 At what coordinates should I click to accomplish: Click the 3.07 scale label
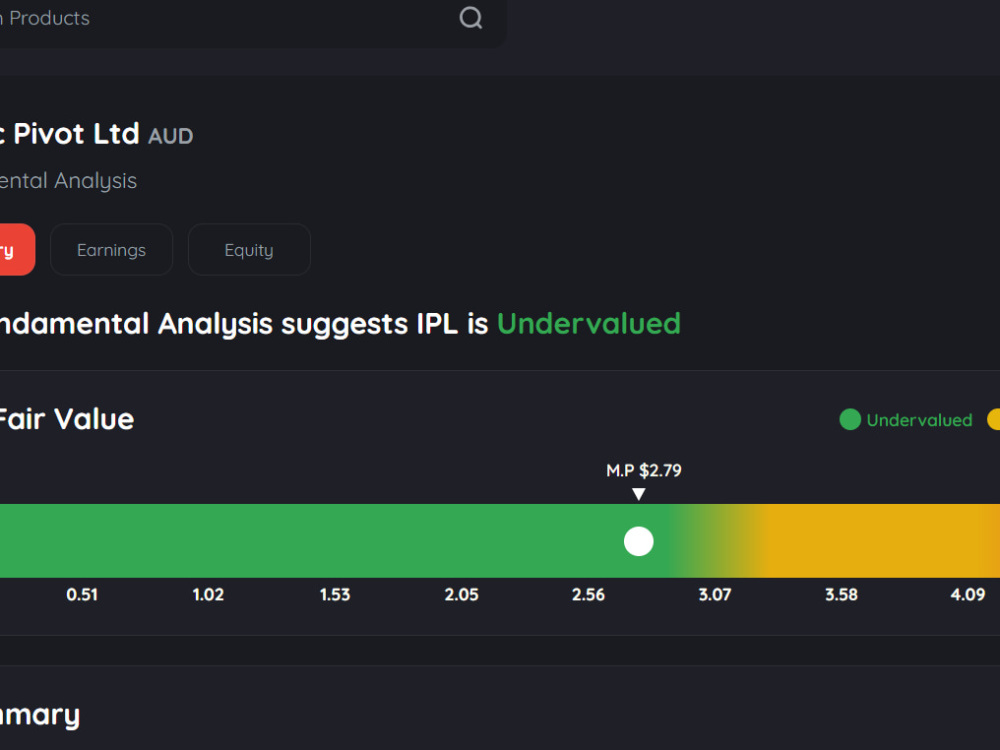point(714,595)
